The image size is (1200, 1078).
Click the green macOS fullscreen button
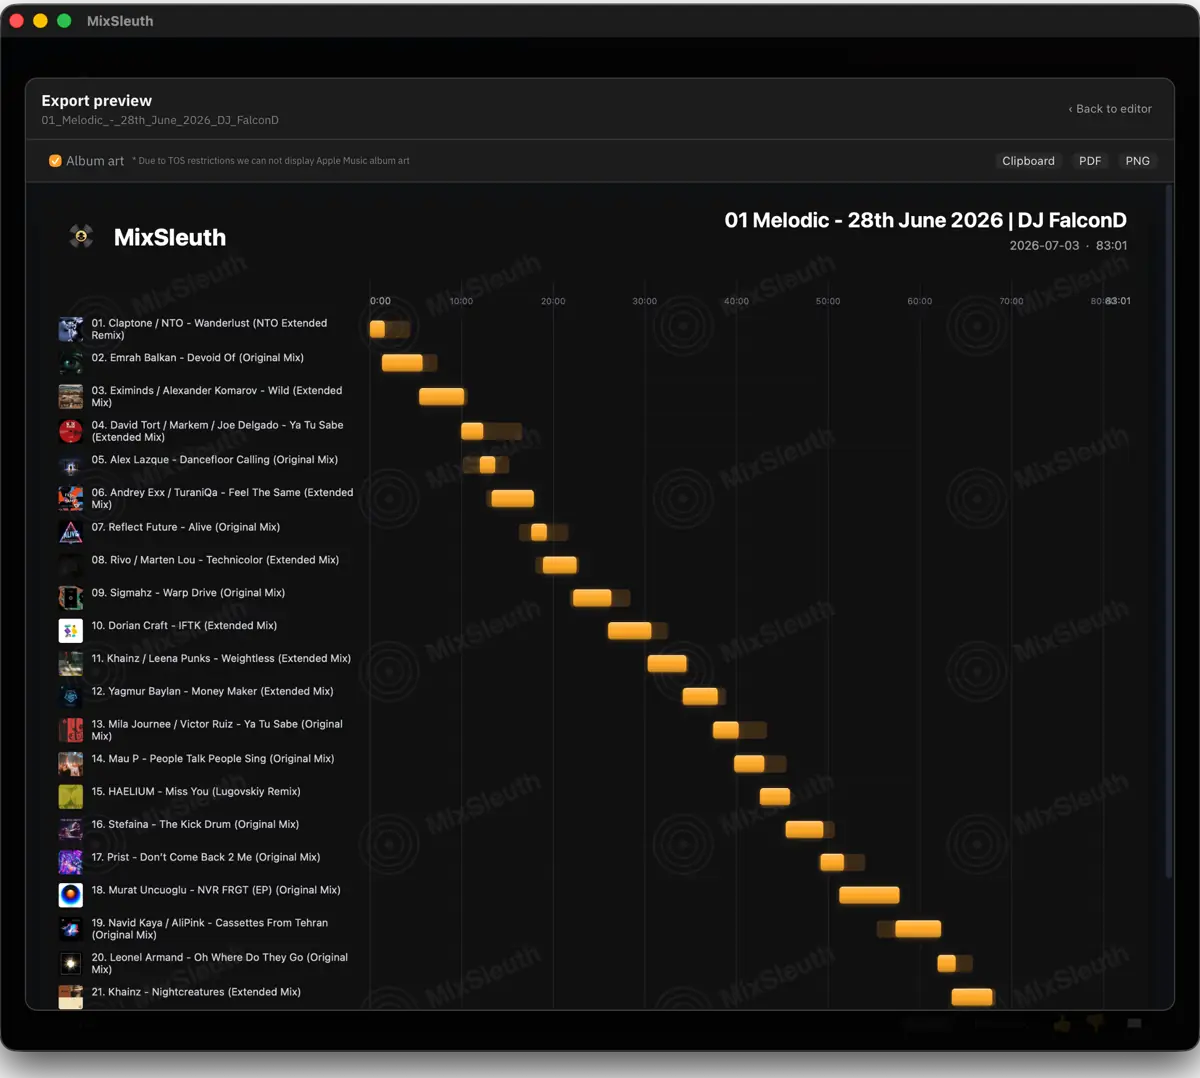click(64, 21)
